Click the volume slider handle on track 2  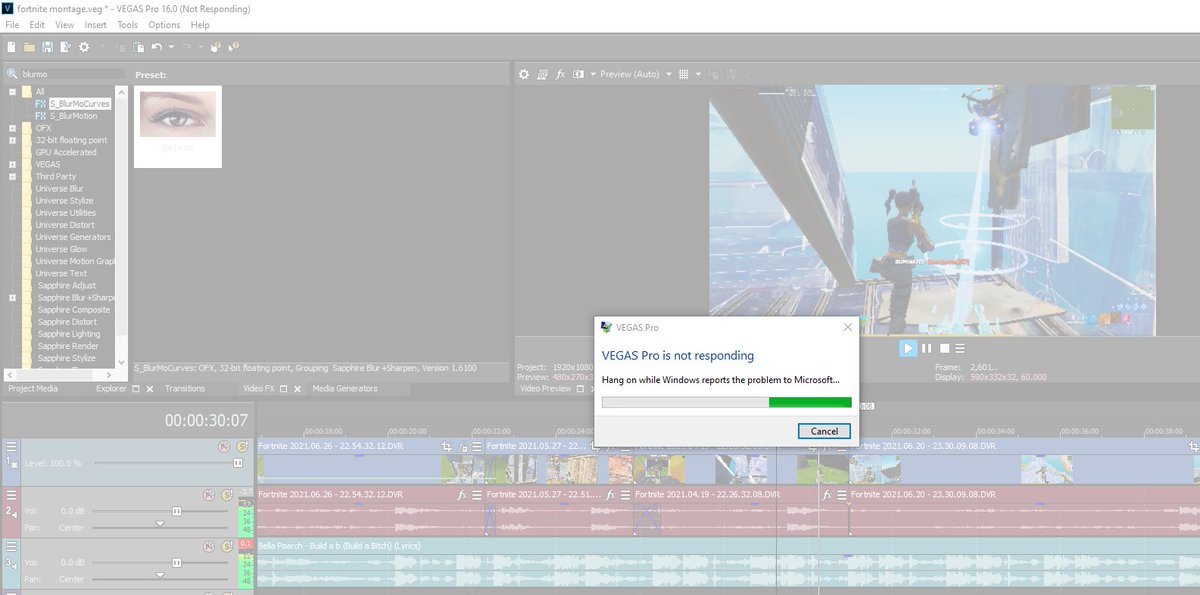pyautogui.click(x=176, y=511)
